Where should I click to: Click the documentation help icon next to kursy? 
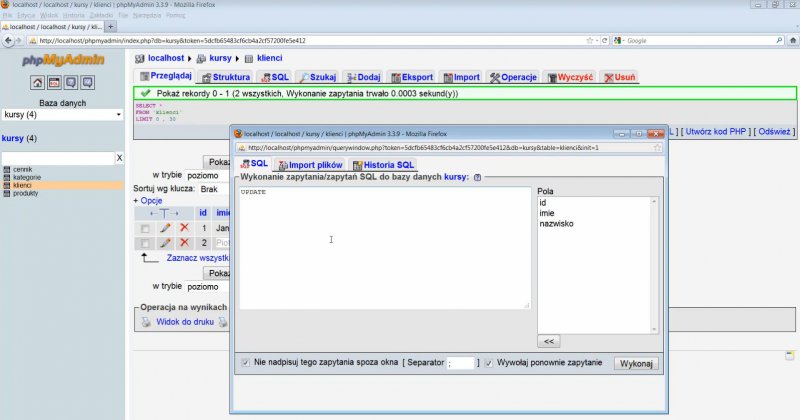(477, 177)
